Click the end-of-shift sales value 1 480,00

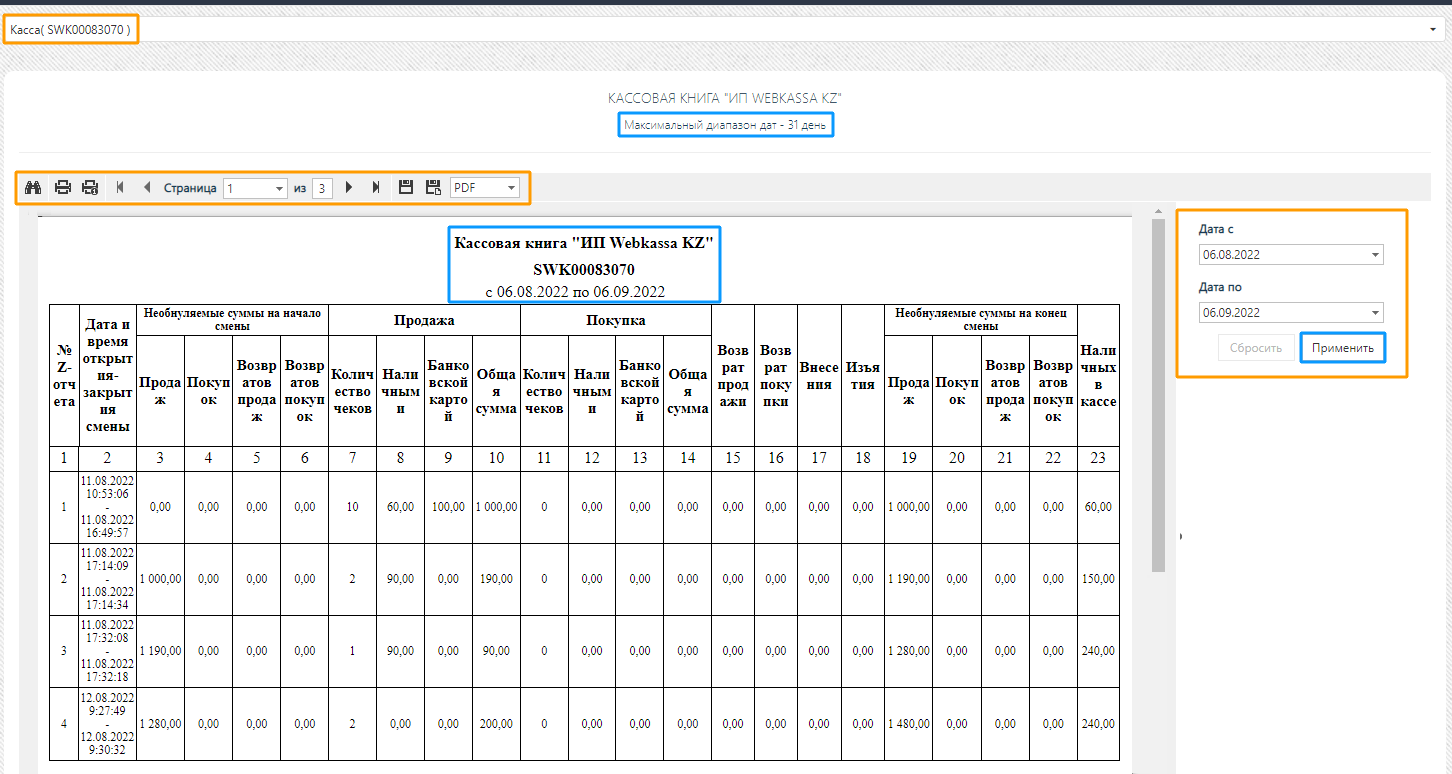pyautogui.click(x=909, y=723)
